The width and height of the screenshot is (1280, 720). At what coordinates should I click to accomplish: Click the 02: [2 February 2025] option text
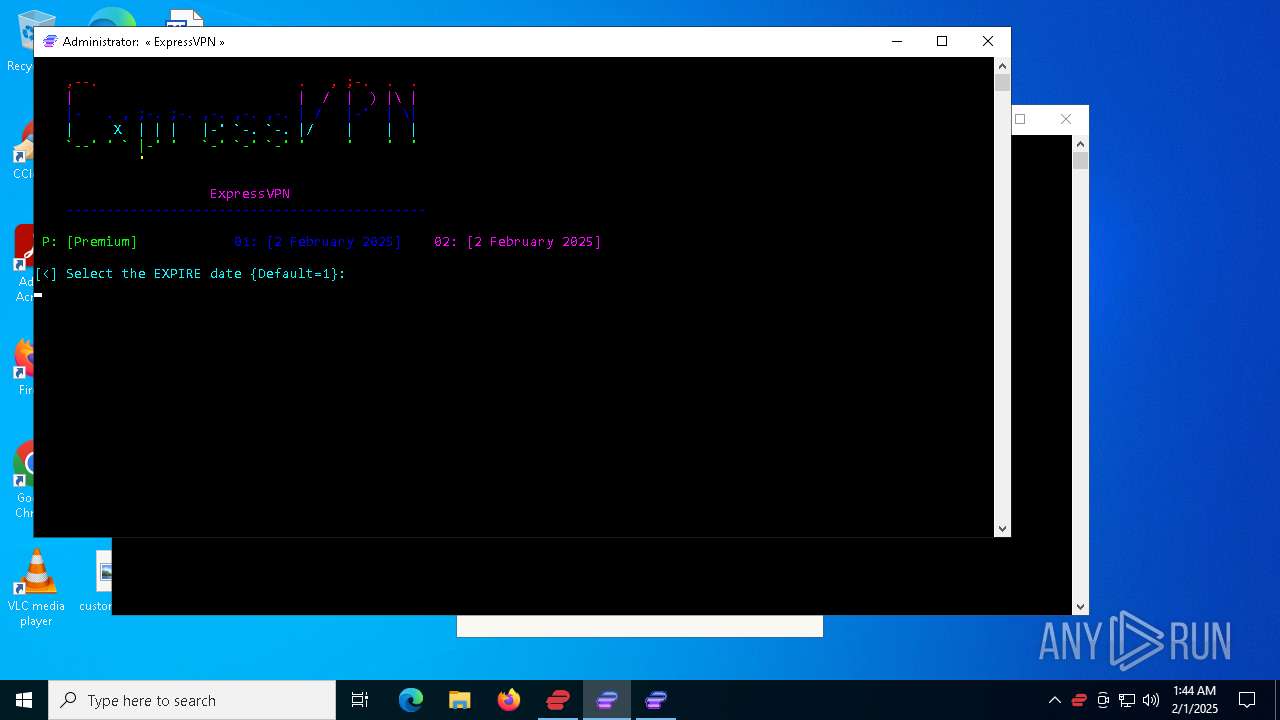pos(517,242)
